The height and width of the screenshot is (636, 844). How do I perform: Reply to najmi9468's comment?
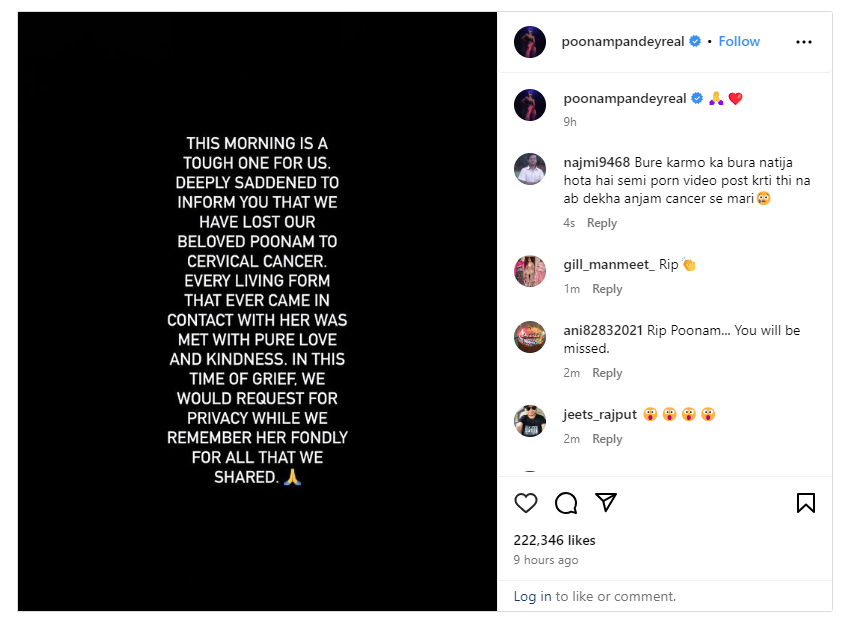tap(602, 223)
